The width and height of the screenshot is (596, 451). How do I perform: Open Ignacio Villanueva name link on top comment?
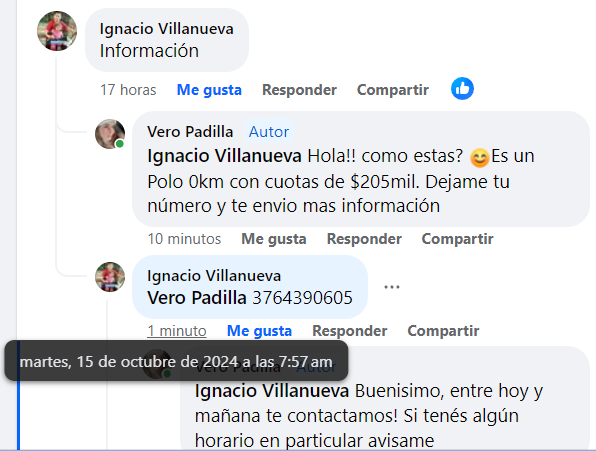point(166,29)
